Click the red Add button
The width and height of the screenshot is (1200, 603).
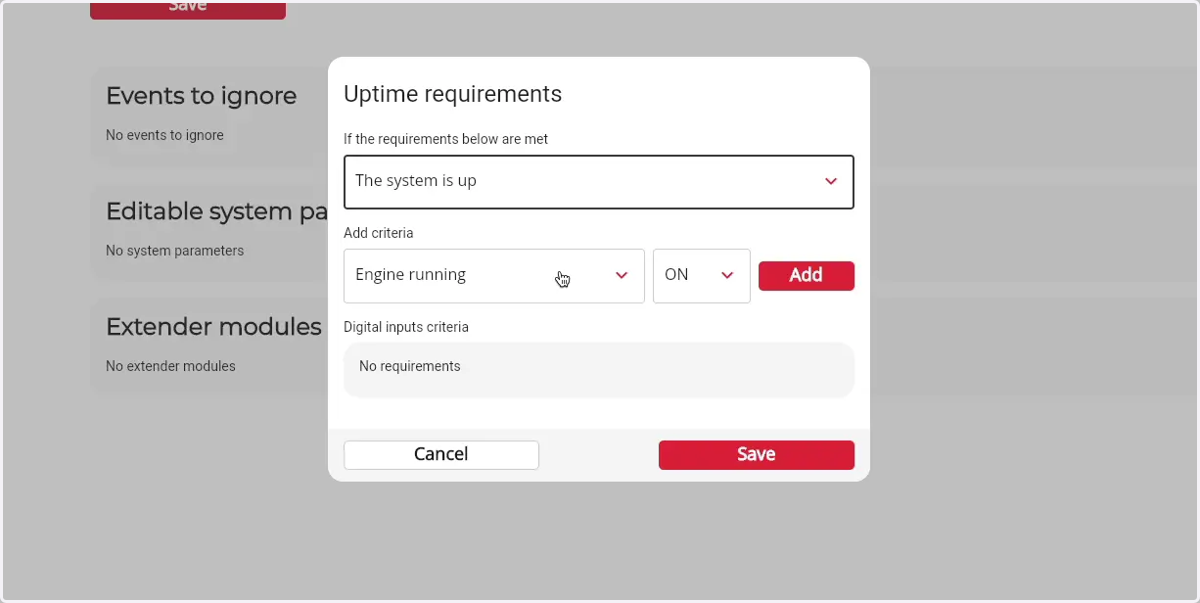(x=806, y=276)
